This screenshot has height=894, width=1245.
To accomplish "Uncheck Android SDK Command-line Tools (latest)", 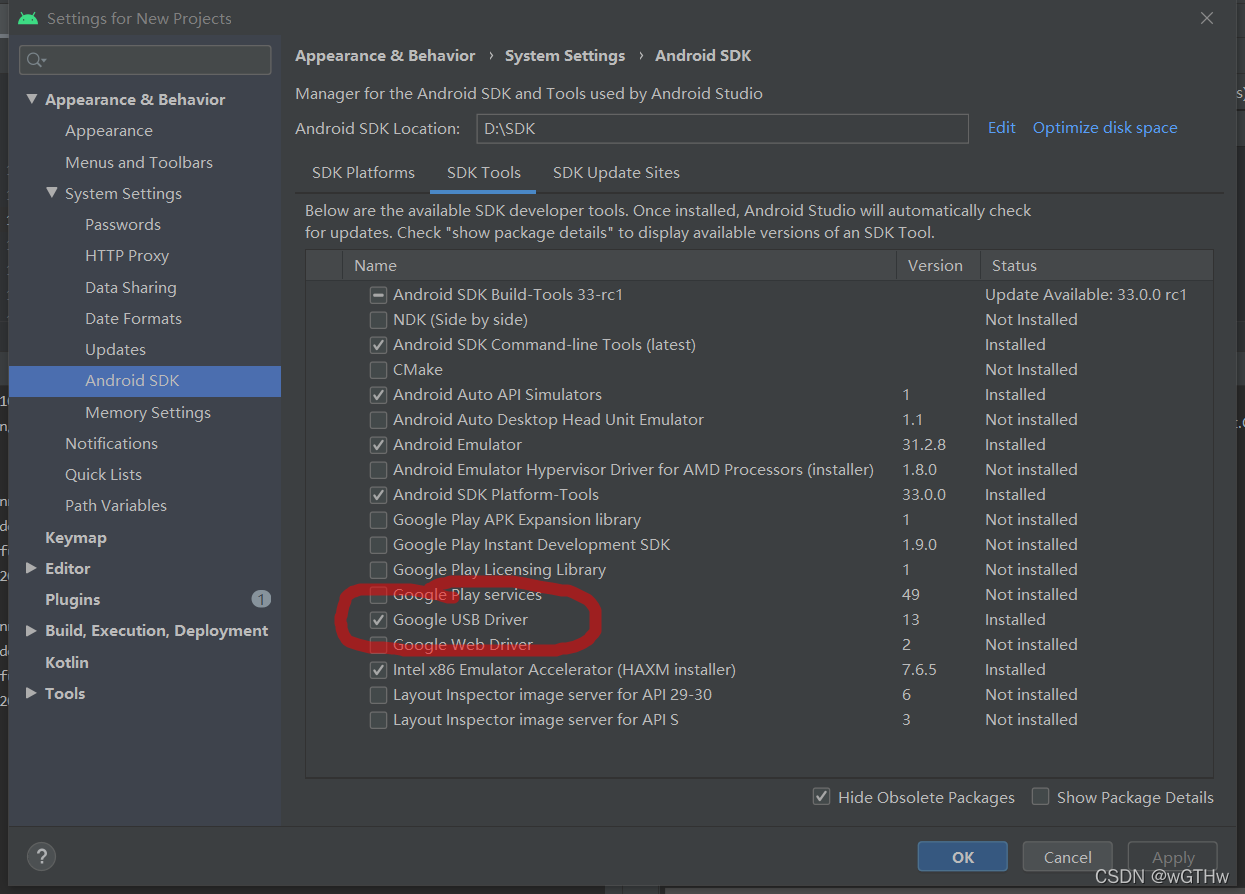I will (x=378, y=345).
